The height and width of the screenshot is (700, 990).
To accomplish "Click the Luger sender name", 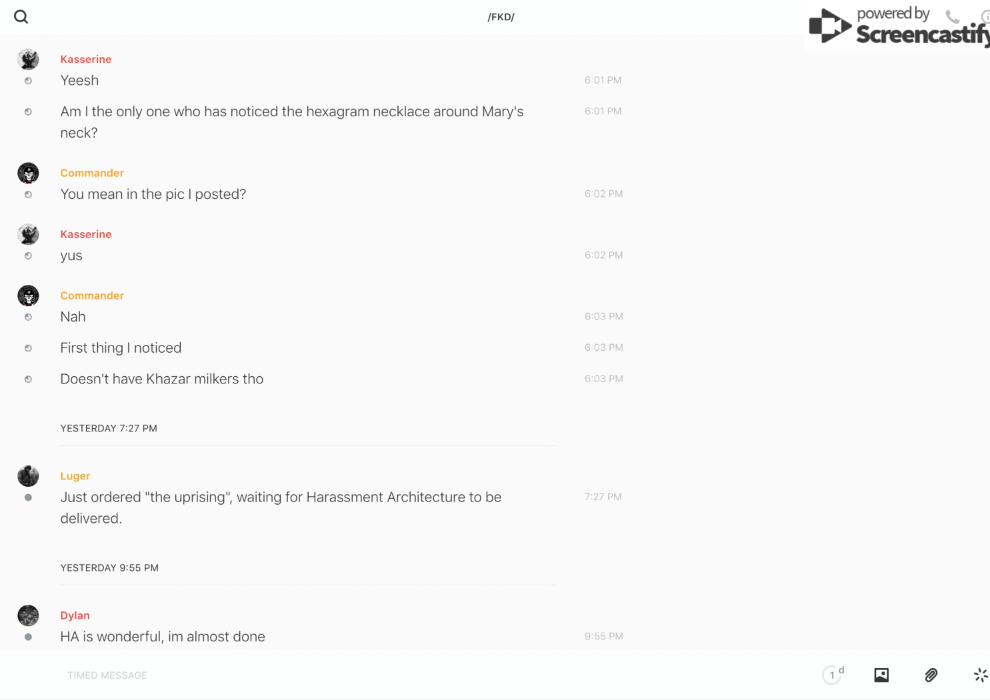I will pos(75,476).
